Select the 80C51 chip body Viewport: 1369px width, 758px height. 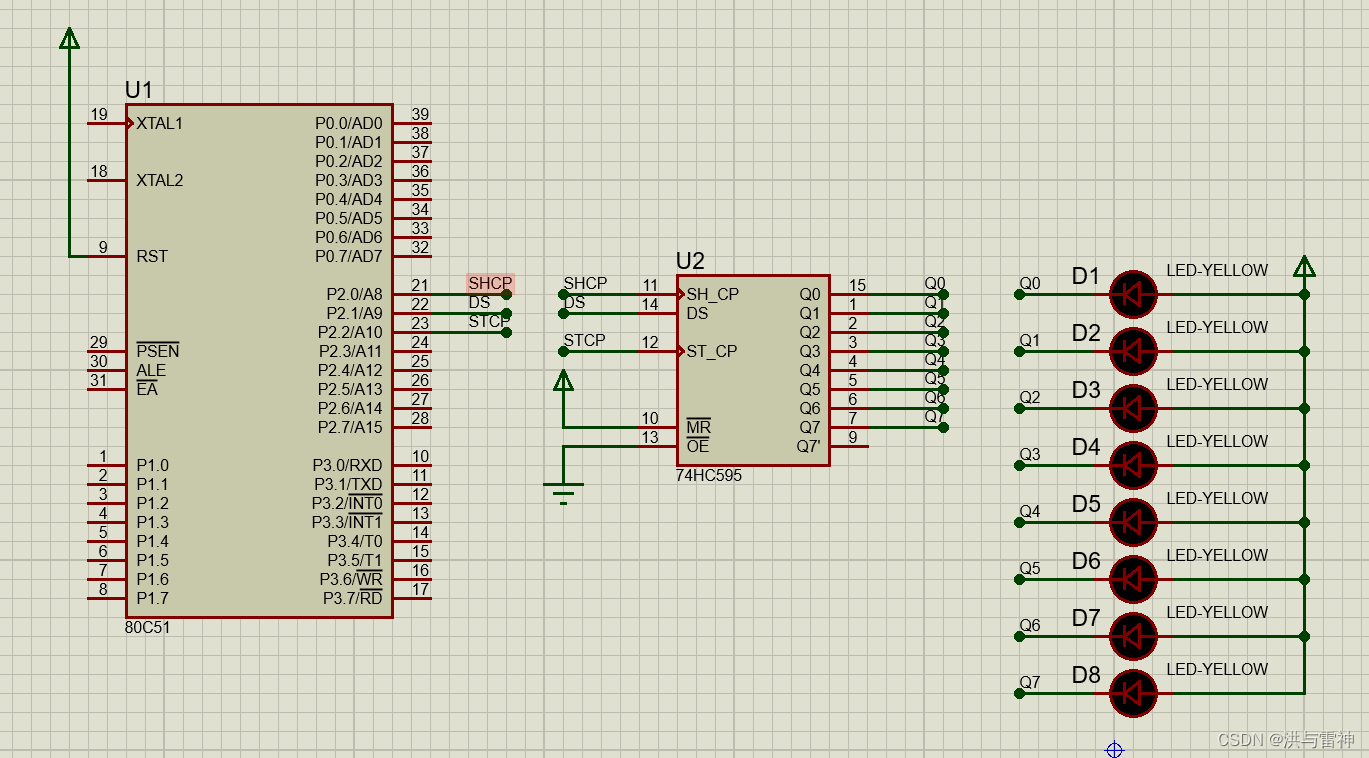coord(259,361)
